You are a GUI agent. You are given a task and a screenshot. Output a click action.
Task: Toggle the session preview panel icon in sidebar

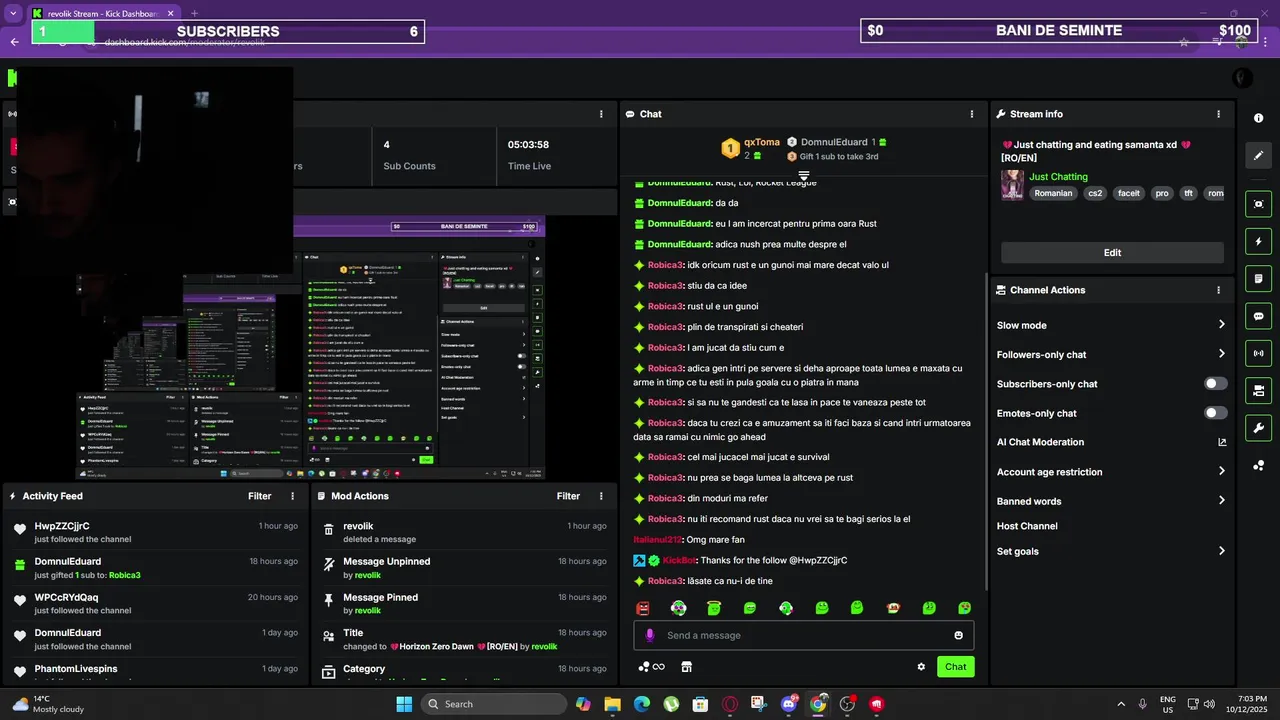coord(1258,204)
